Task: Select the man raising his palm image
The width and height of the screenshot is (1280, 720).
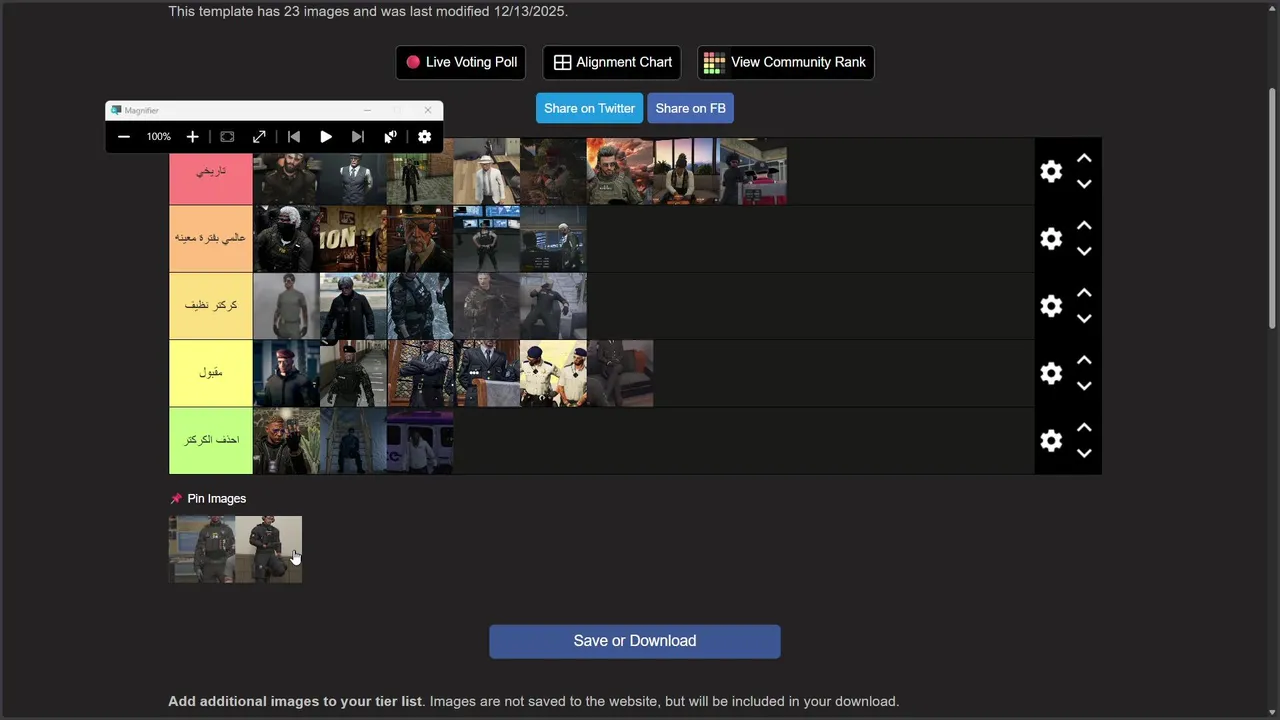Action: (286, 440)
